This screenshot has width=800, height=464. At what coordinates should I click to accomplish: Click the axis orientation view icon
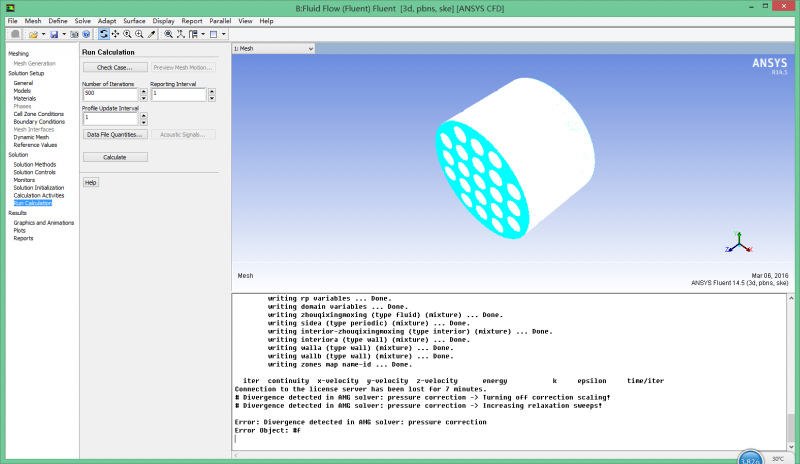tap(181, 34)
